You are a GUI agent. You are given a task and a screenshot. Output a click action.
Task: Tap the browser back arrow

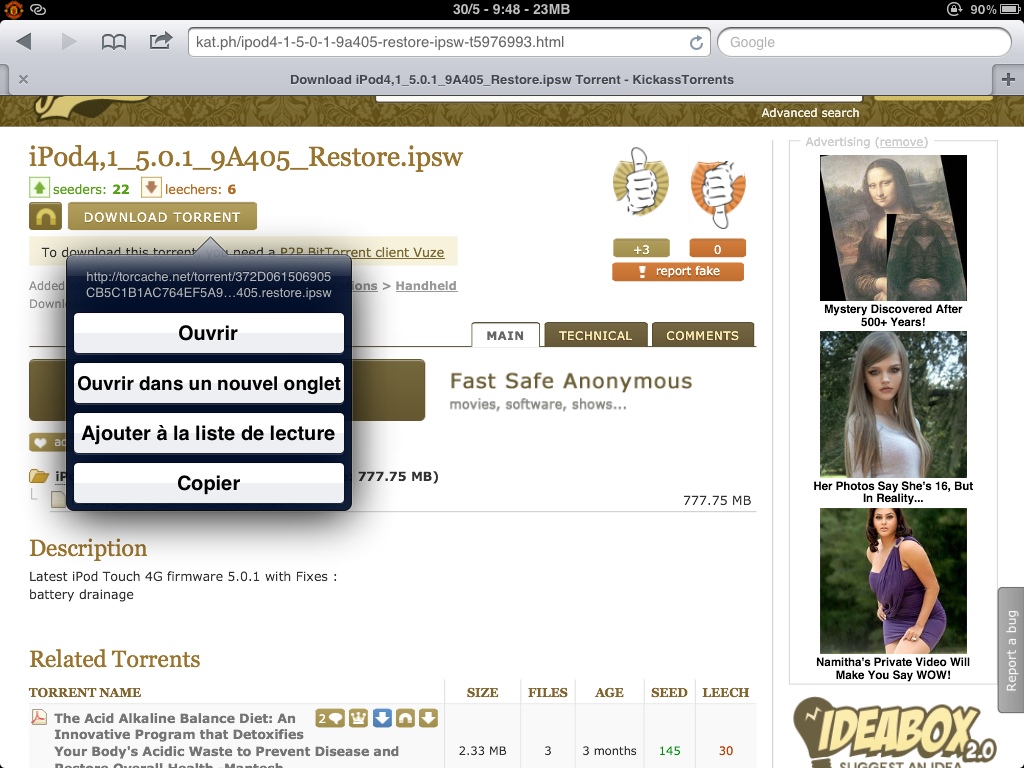[x=24, y=42]
